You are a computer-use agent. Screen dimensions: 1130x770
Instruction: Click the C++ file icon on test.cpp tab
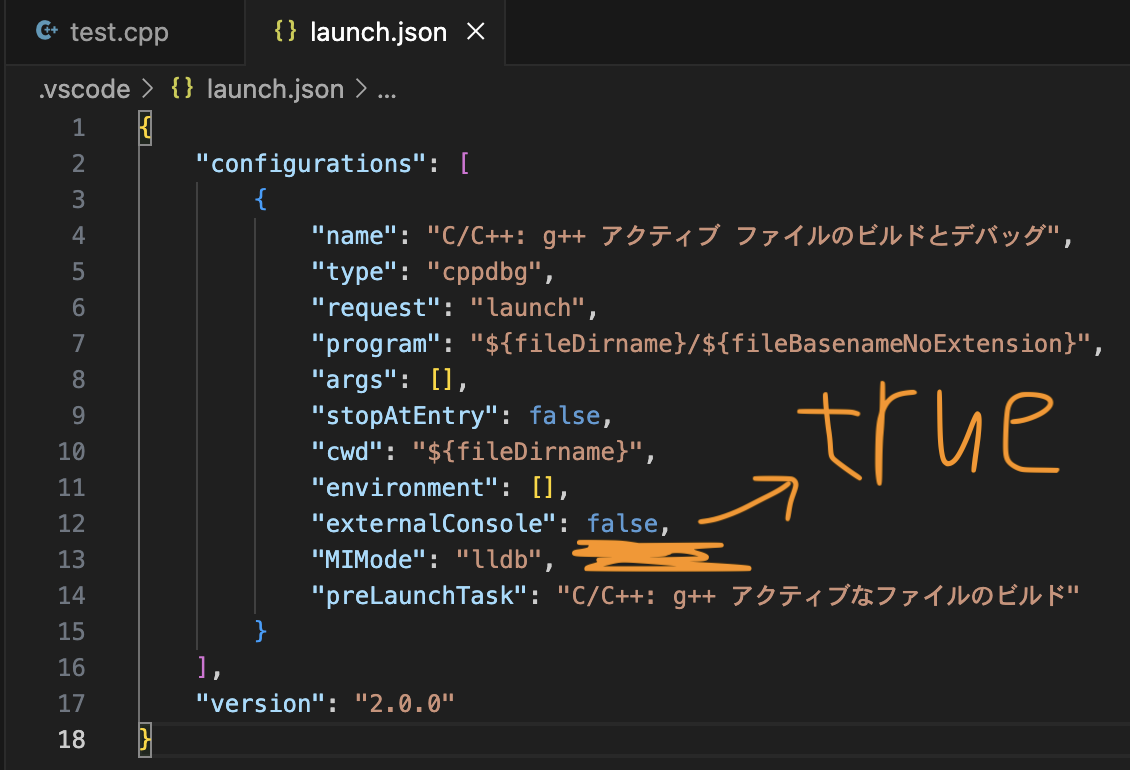click(46, 31)
